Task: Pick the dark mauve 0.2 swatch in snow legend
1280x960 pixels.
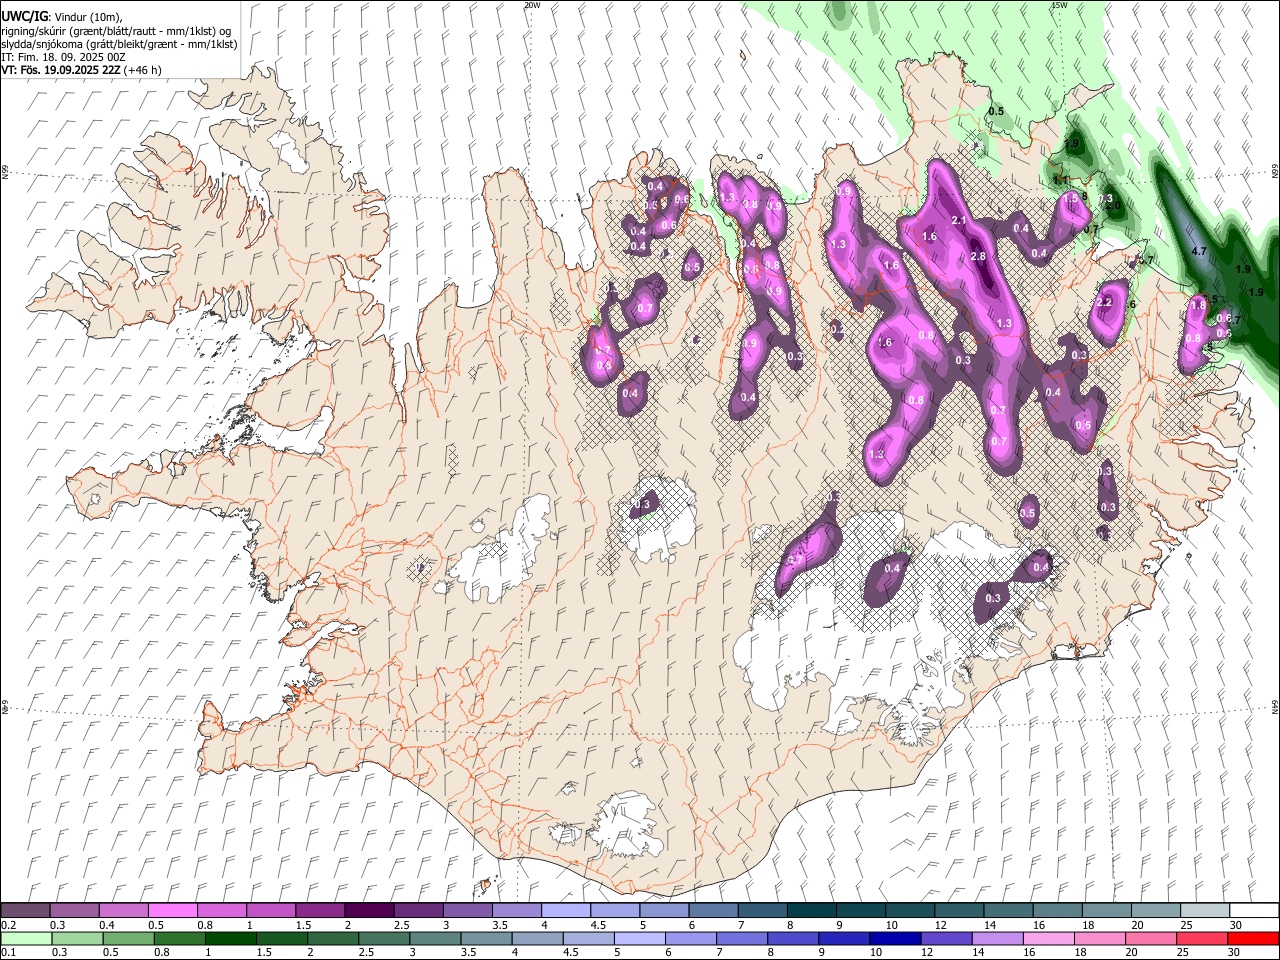Action: pyautogui.click(x=25, y=910)
